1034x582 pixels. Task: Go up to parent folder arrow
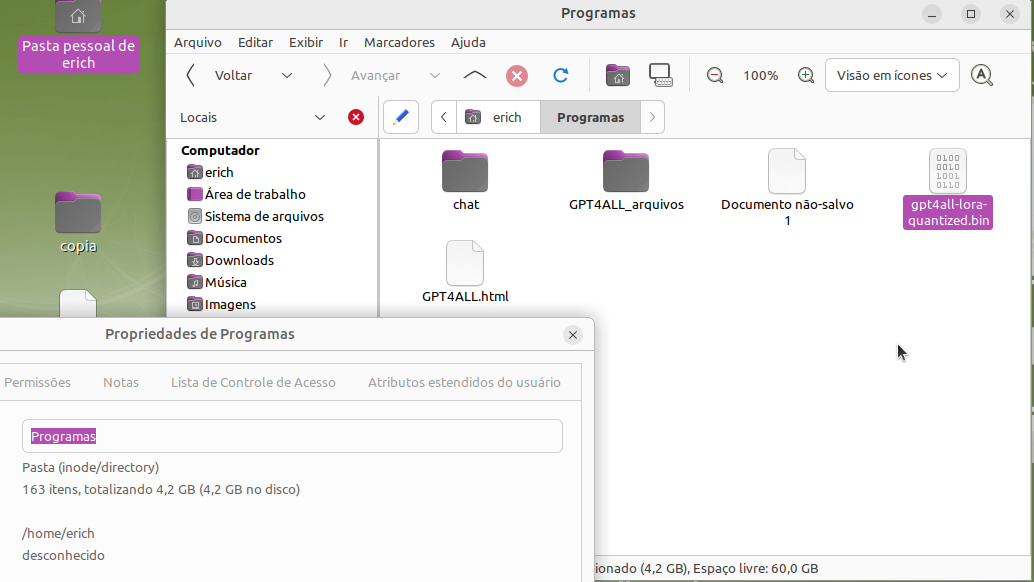tap(475, 75)
